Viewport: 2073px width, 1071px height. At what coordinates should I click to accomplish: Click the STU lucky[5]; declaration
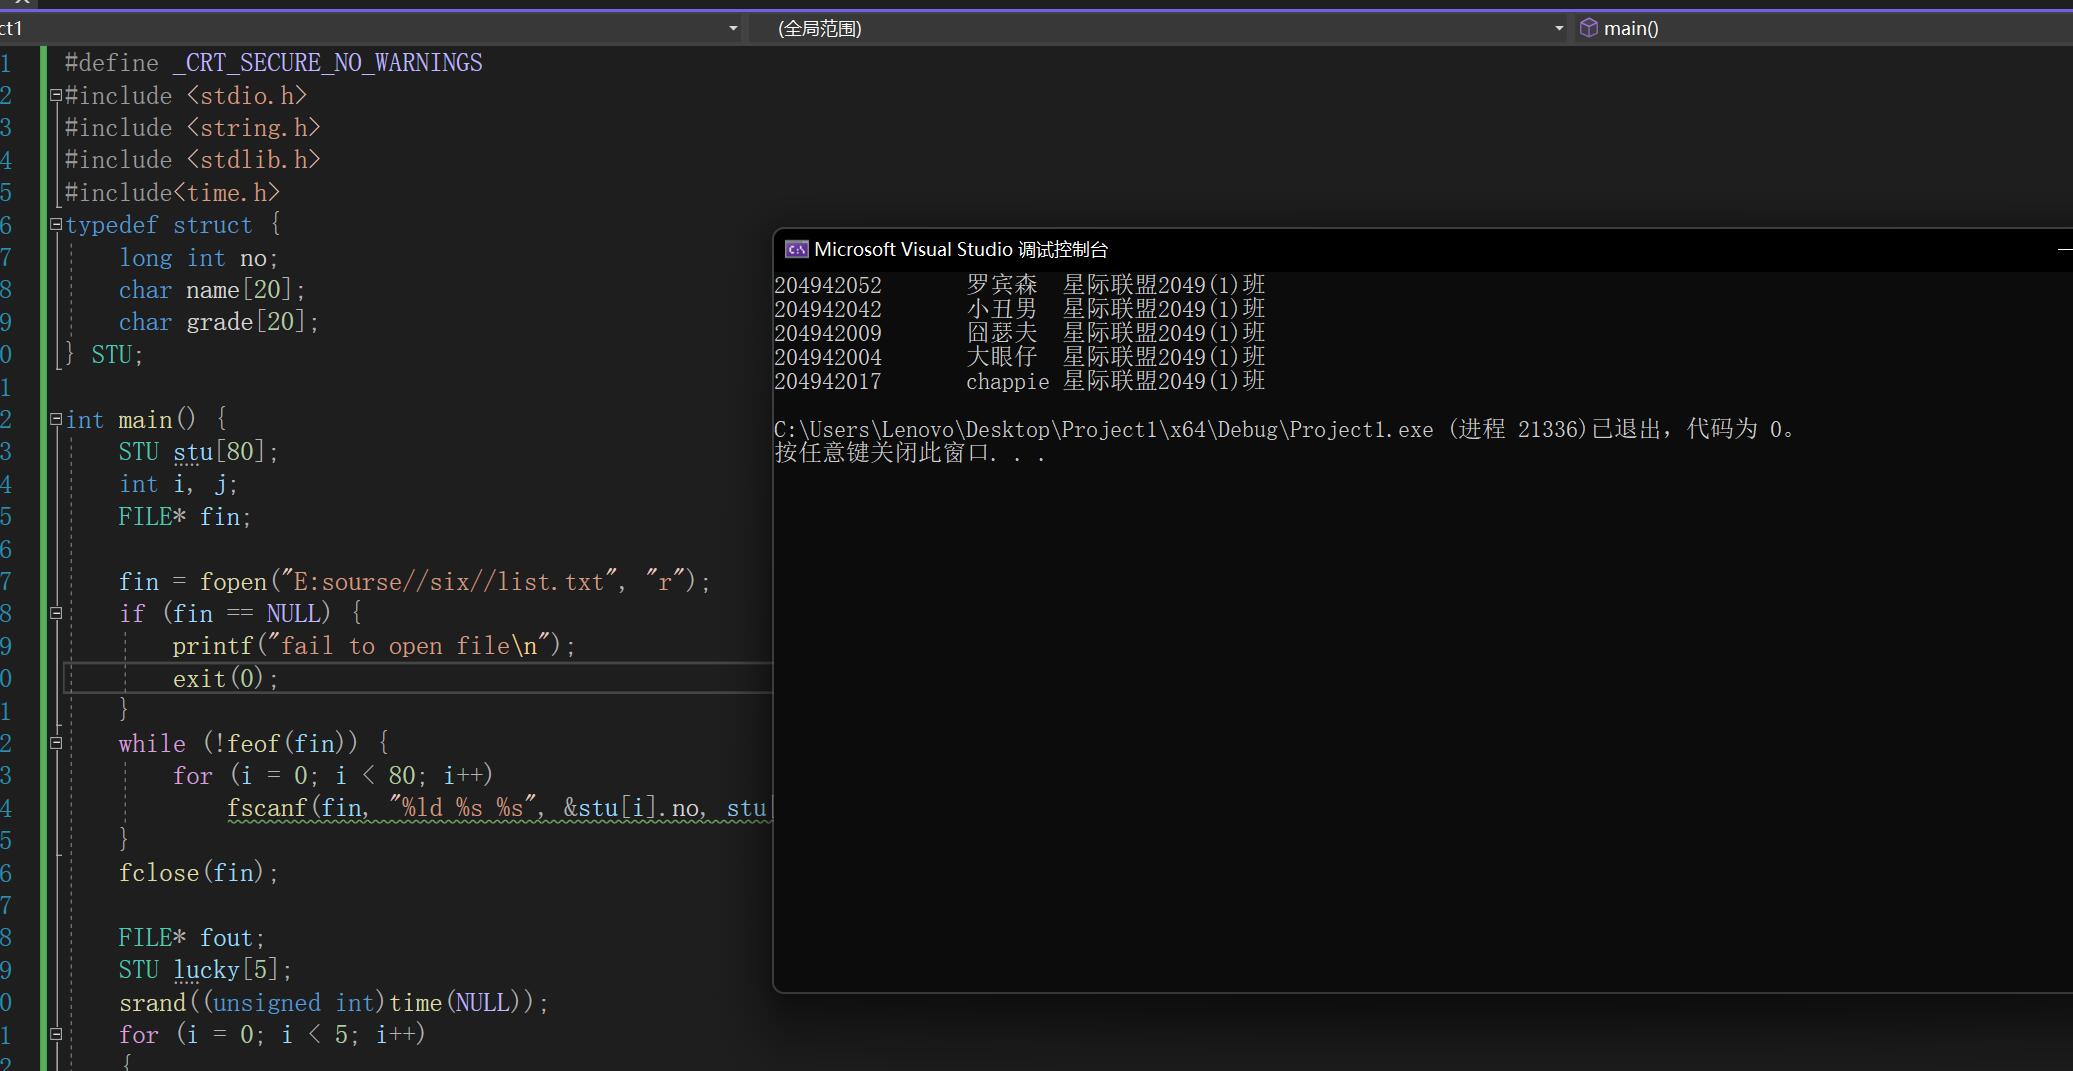[206, 970]
